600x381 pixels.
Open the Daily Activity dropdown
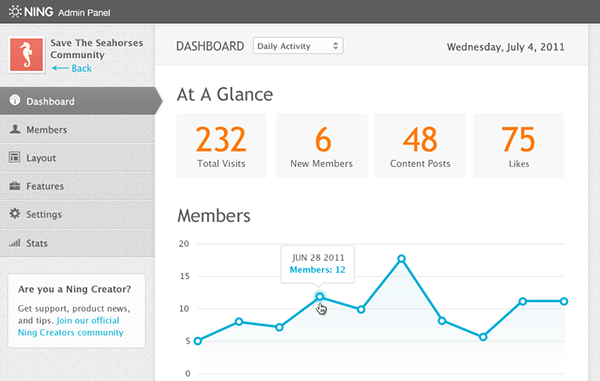[x=298, y=46]
